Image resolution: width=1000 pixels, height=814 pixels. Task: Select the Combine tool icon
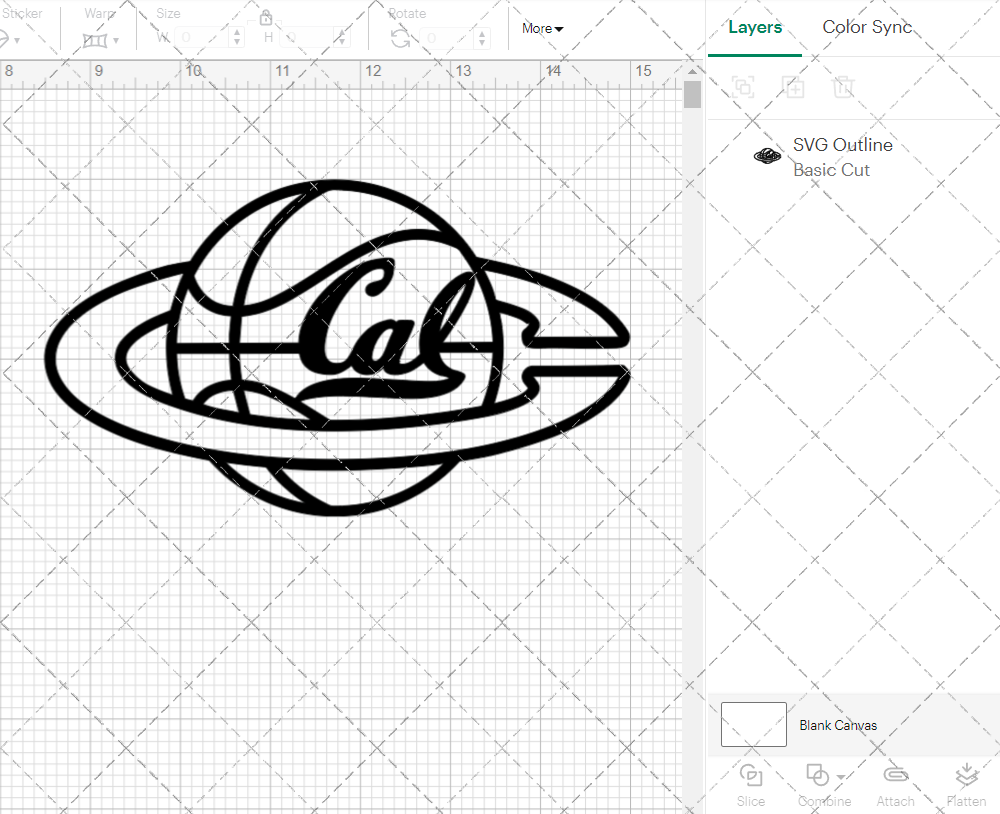click(x=815, y=778)
